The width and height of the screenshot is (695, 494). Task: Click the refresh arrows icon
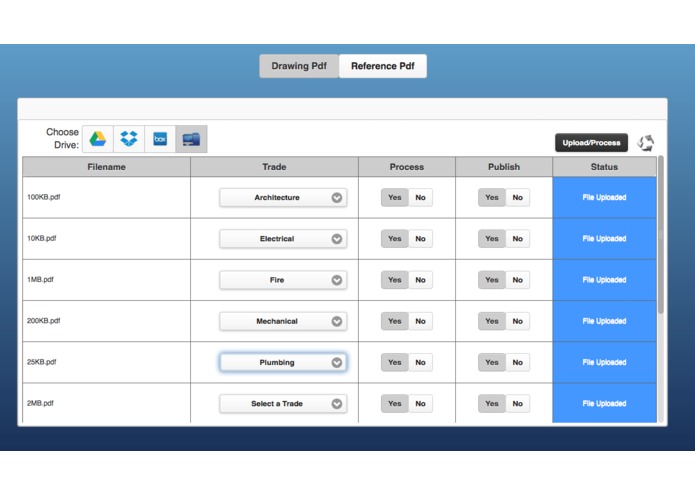pos(646,143)
